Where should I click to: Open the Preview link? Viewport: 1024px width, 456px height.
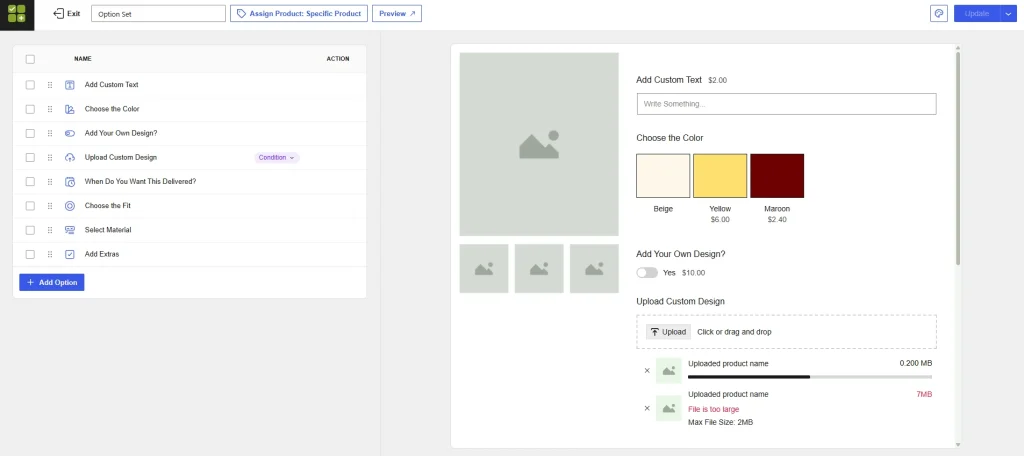[x=397, y=13]
